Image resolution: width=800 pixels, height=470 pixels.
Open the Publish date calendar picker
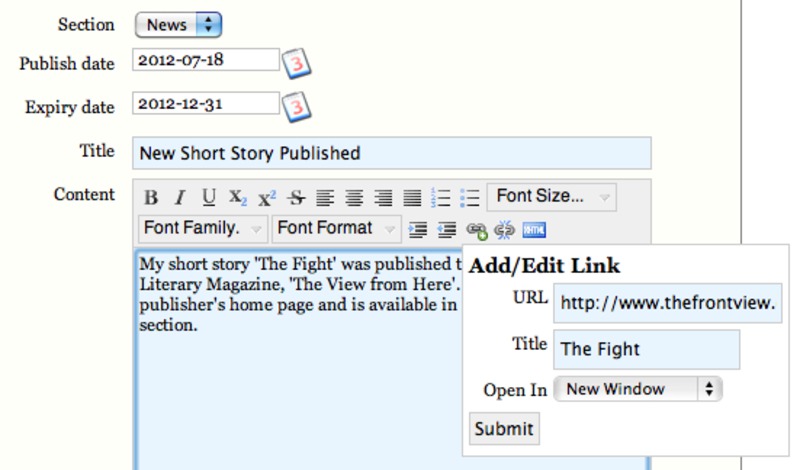click(297, 63)
